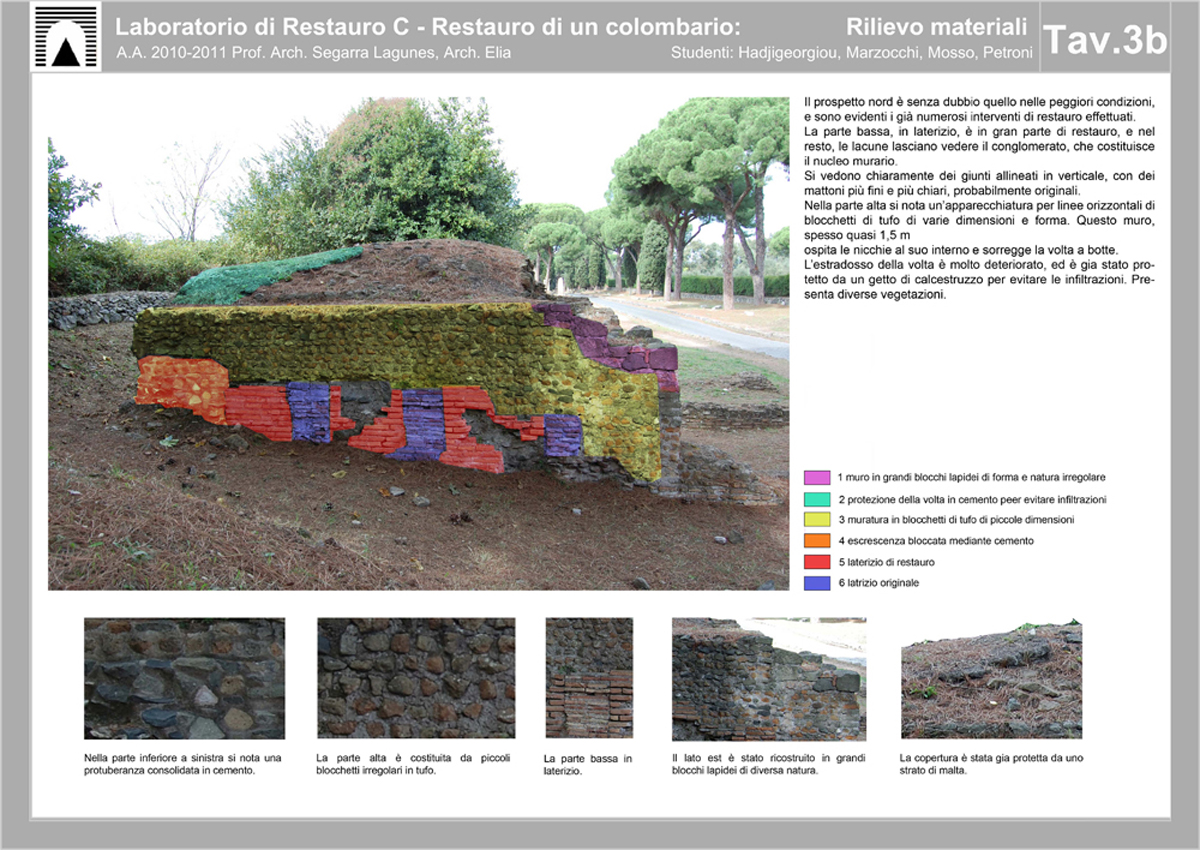Click legend text '1 muro in grandi blocchi lapidei'
1200x850 pixels.
972,478
